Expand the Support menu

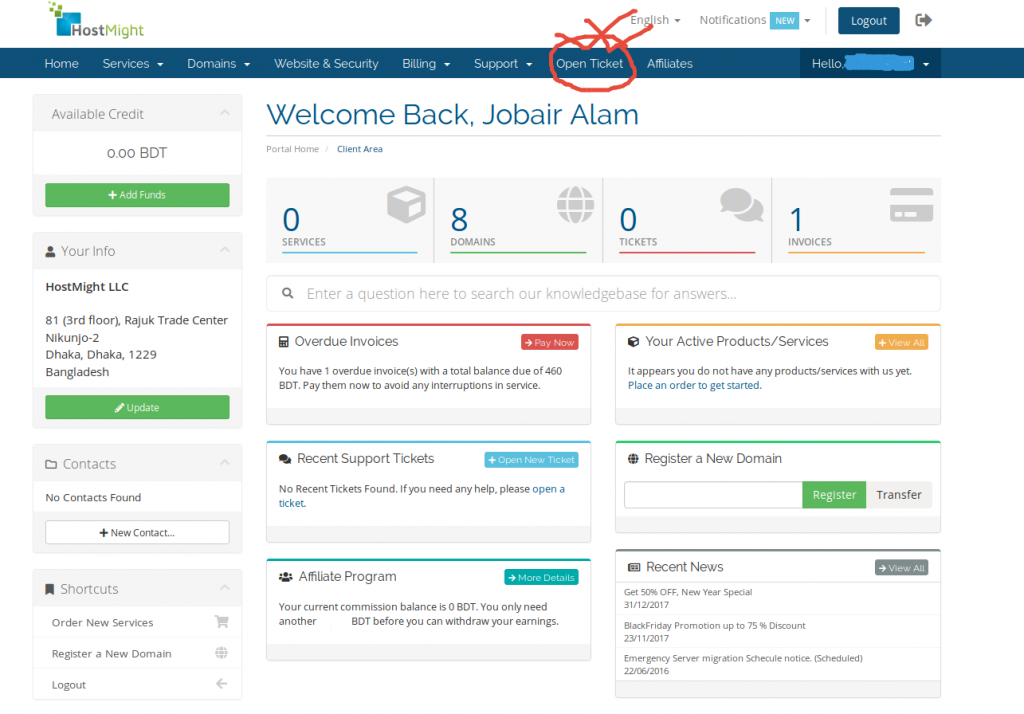(x=503, y=63)
